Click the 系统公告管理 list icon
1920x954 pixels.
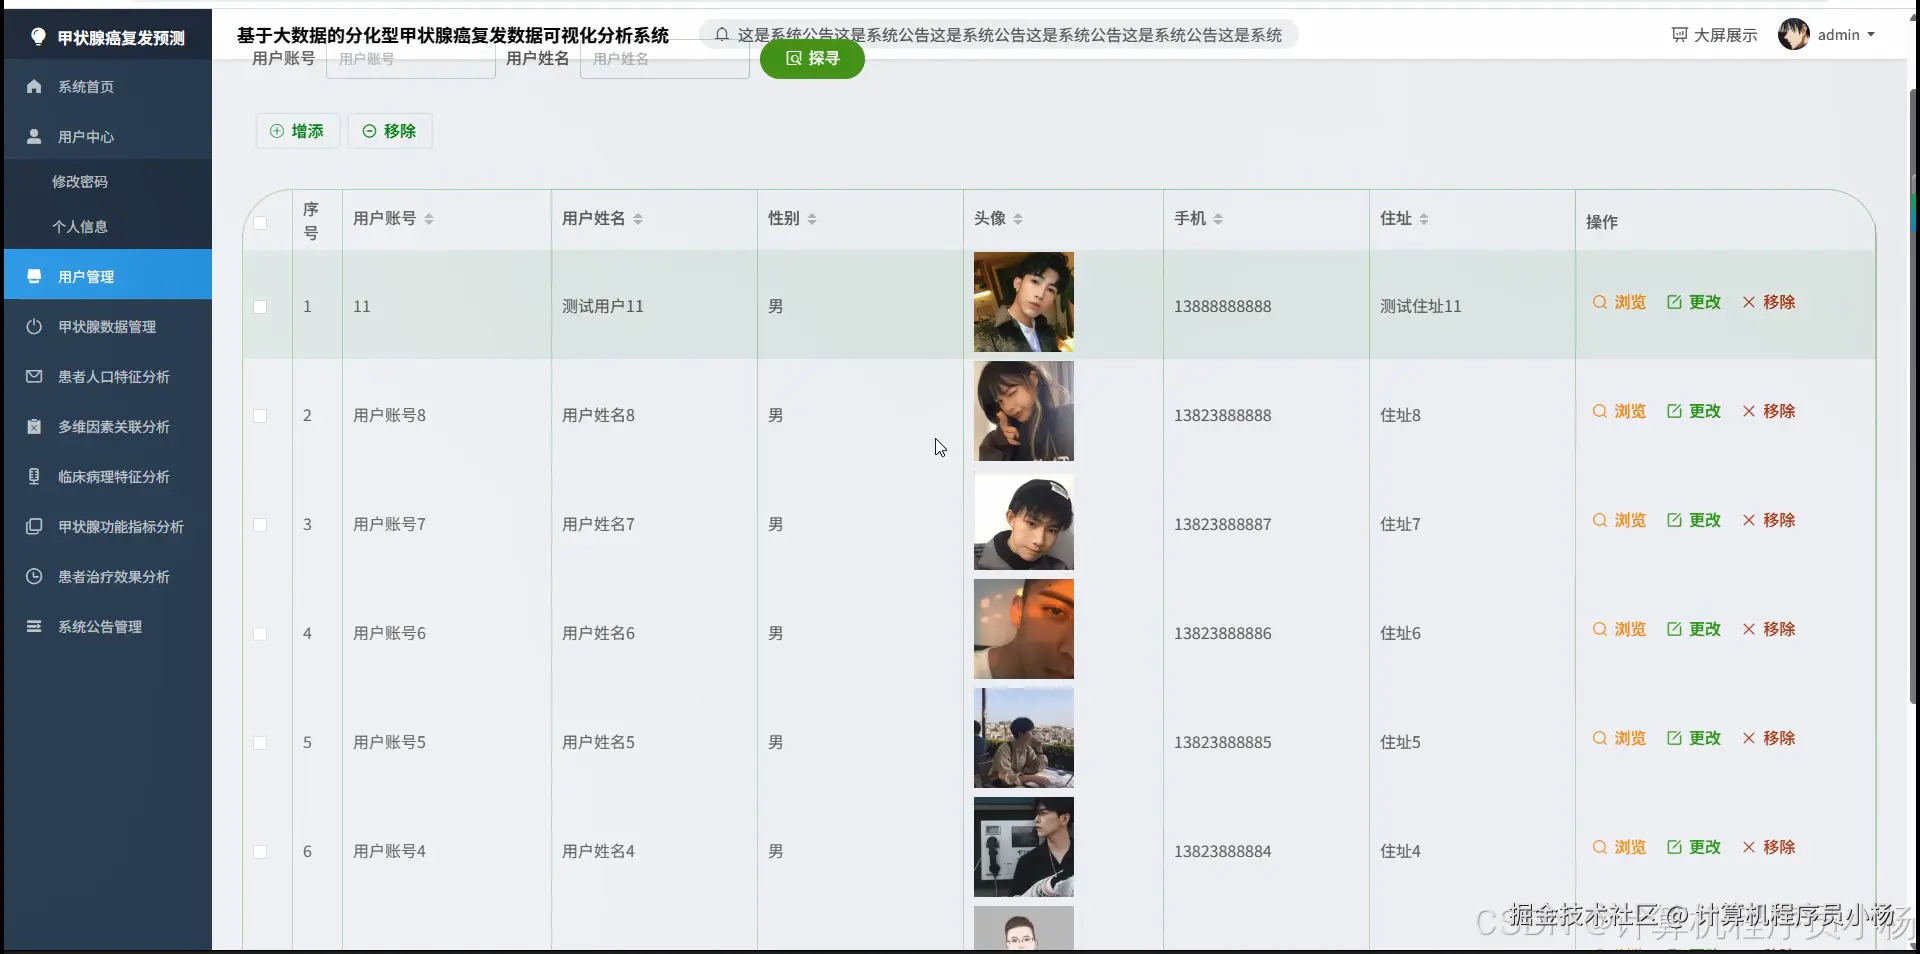pyautogui.click(x=34, y=627)
